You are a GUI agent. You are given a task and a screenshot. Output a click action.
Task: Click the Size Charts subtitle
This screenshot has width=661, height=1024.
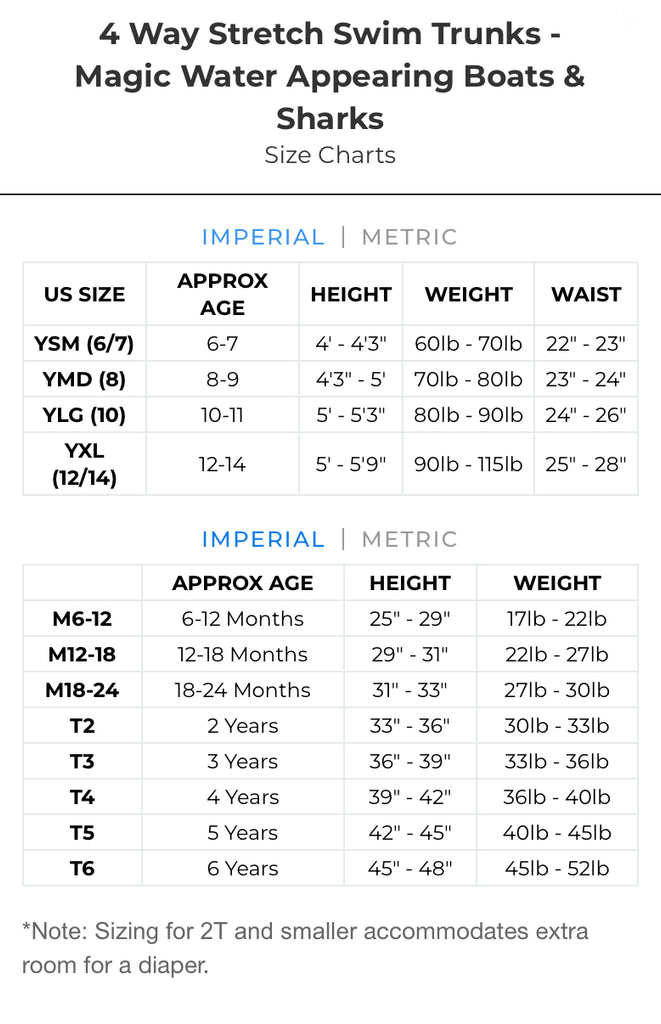(330, 155)
